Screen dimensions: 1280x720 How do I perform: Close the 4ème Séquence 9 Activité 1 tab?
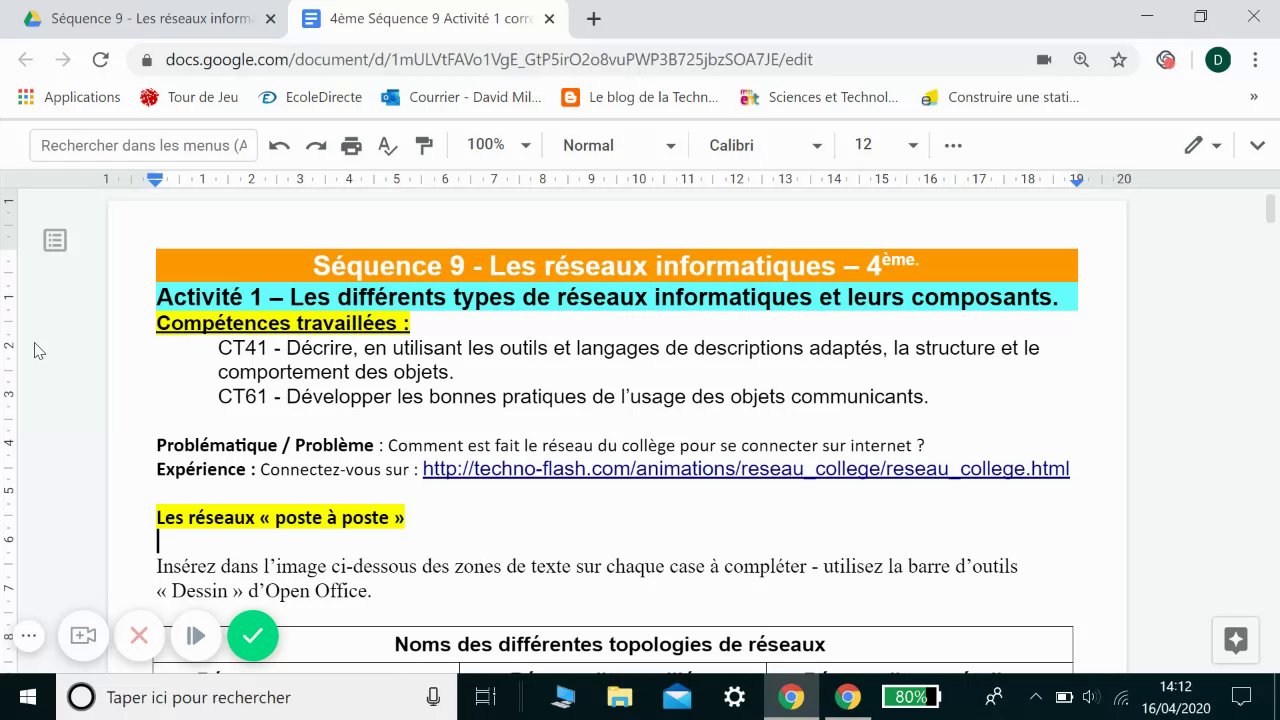(549, 19)
